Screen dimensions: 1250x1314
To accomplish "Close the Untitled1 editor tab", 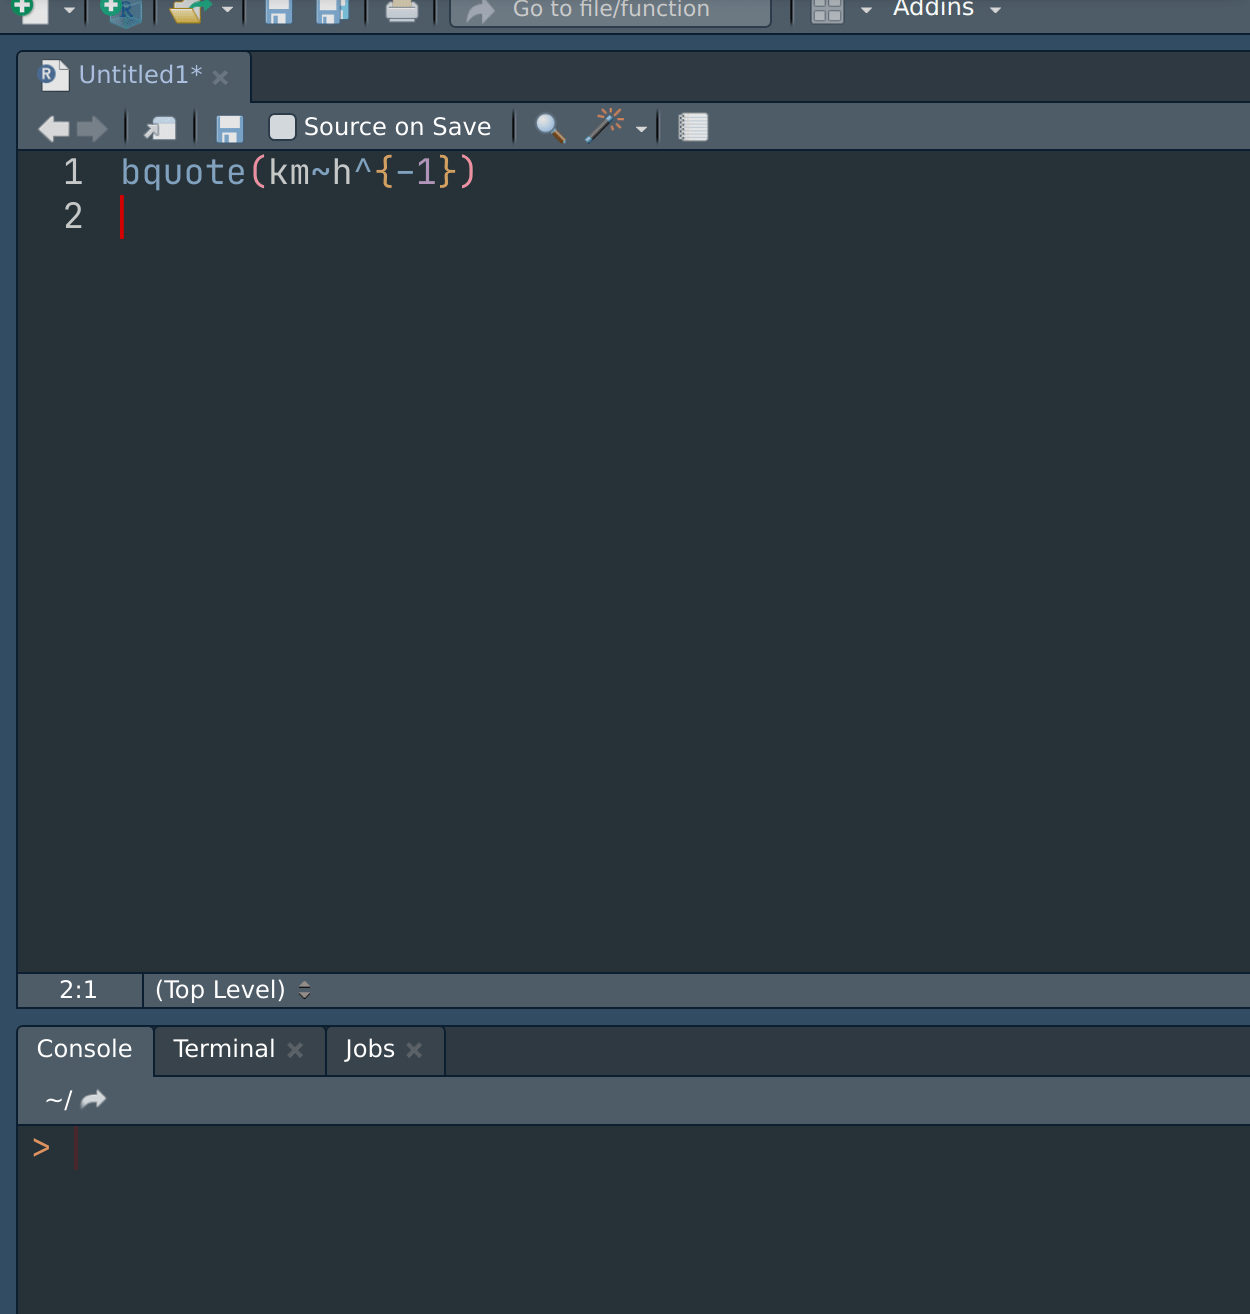I will point(221,76).
